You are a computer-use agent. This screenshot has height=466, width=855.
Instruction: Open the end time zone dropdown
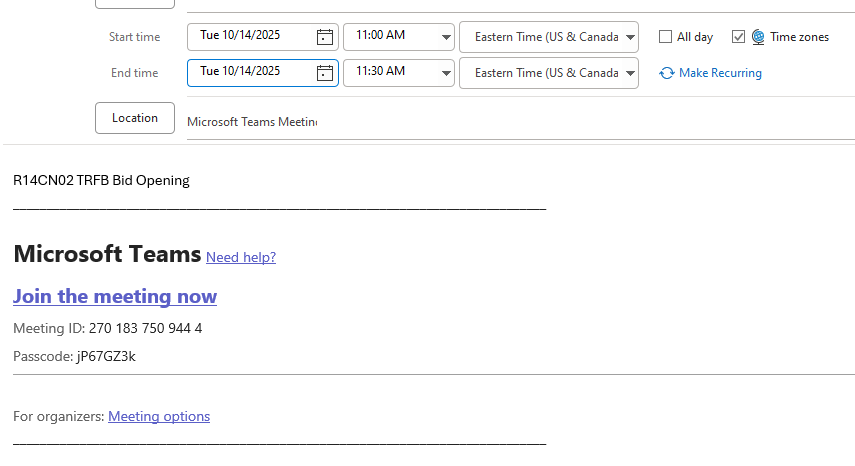[629, 73]
